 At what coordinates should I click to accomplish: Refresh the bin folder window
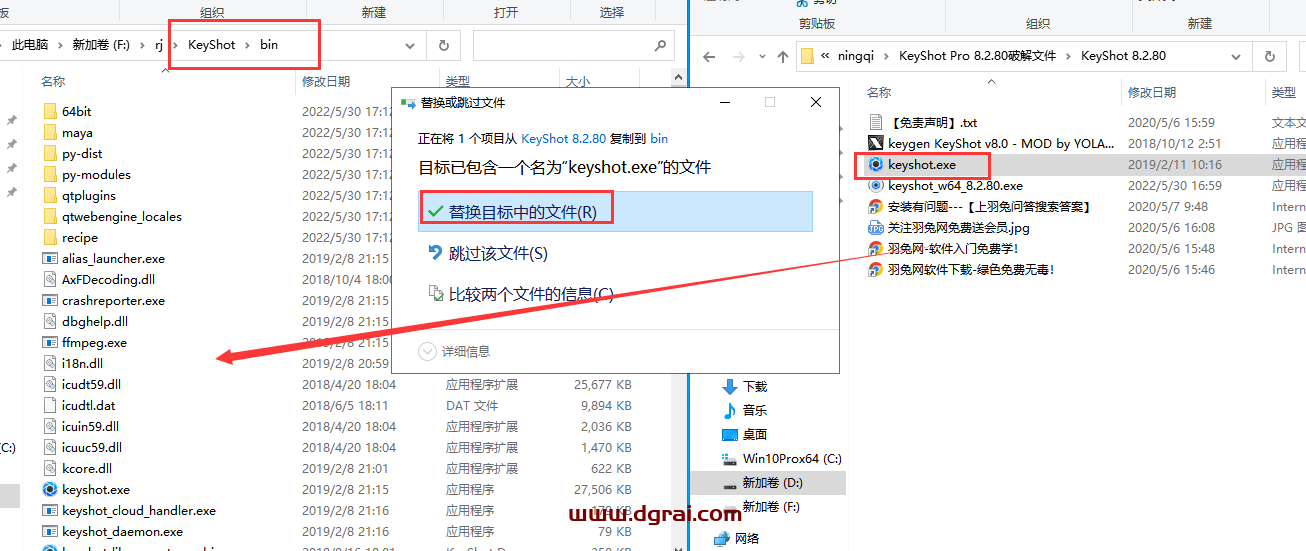[x=443, y=45]
